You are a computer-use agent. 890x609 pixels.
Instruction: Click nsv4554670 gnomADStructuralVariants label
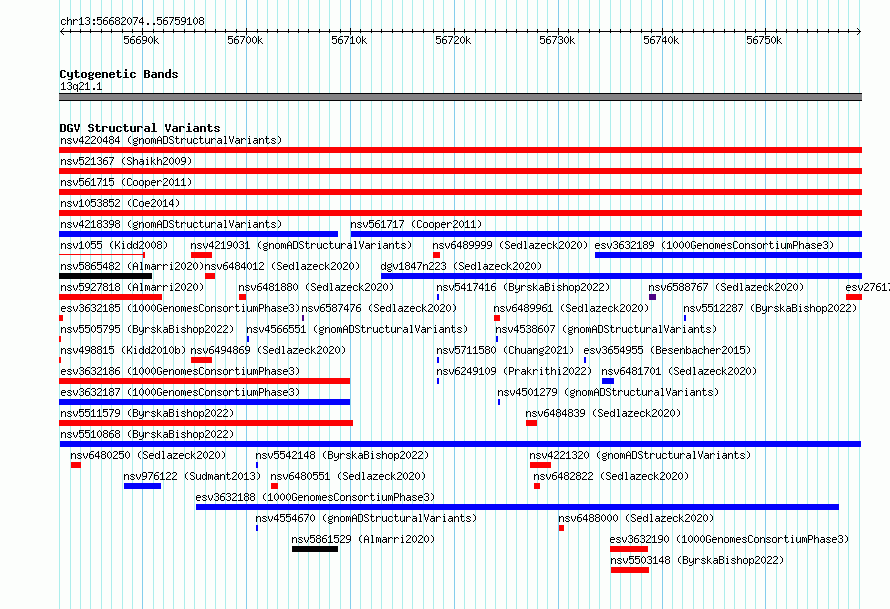366,518
